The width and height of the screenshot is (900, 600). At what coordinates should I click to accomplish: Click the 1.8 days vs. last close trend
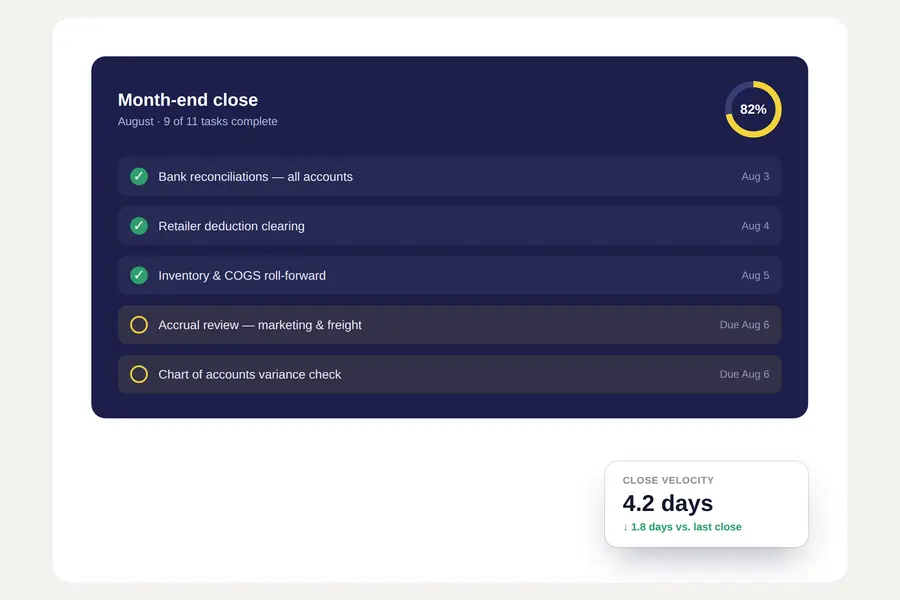pyautogui.click(x=682, y=527)
